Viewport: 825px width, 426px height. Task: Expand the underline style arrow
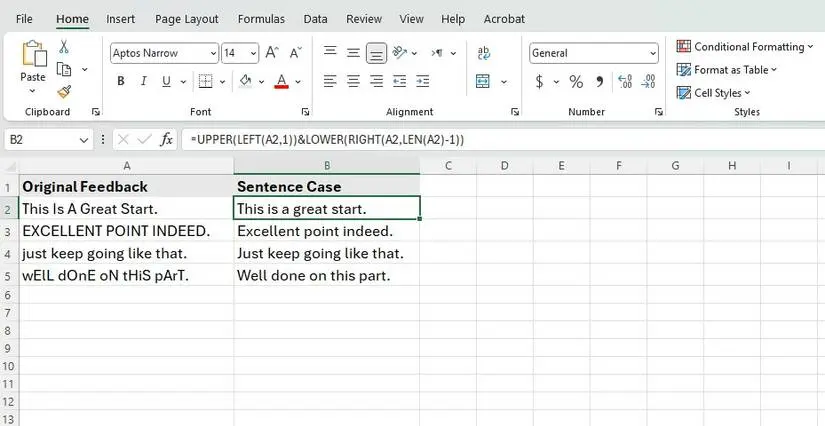coord(183,82)
